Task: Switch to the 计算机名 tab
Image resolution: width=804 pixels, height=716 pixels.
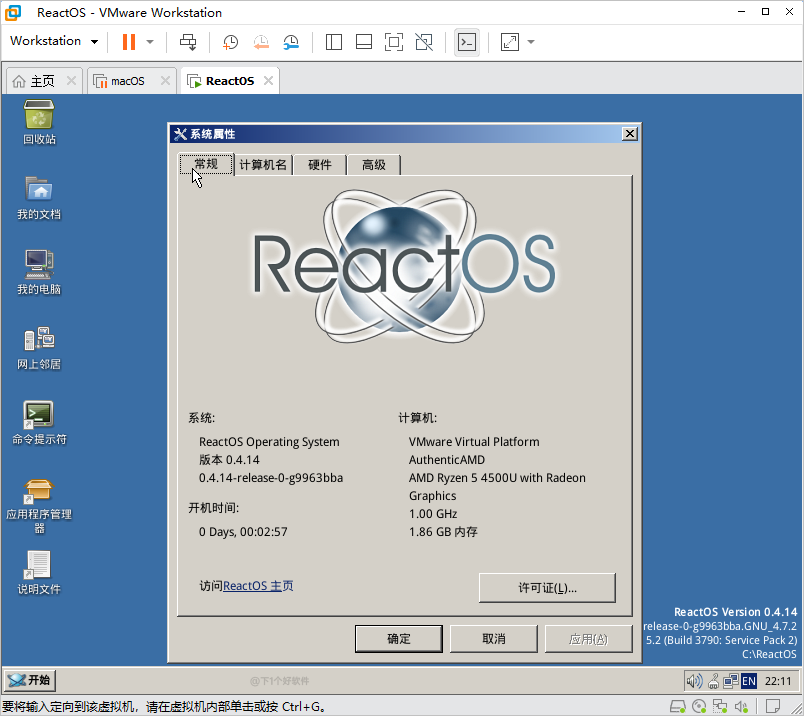Action: point(263,165)
